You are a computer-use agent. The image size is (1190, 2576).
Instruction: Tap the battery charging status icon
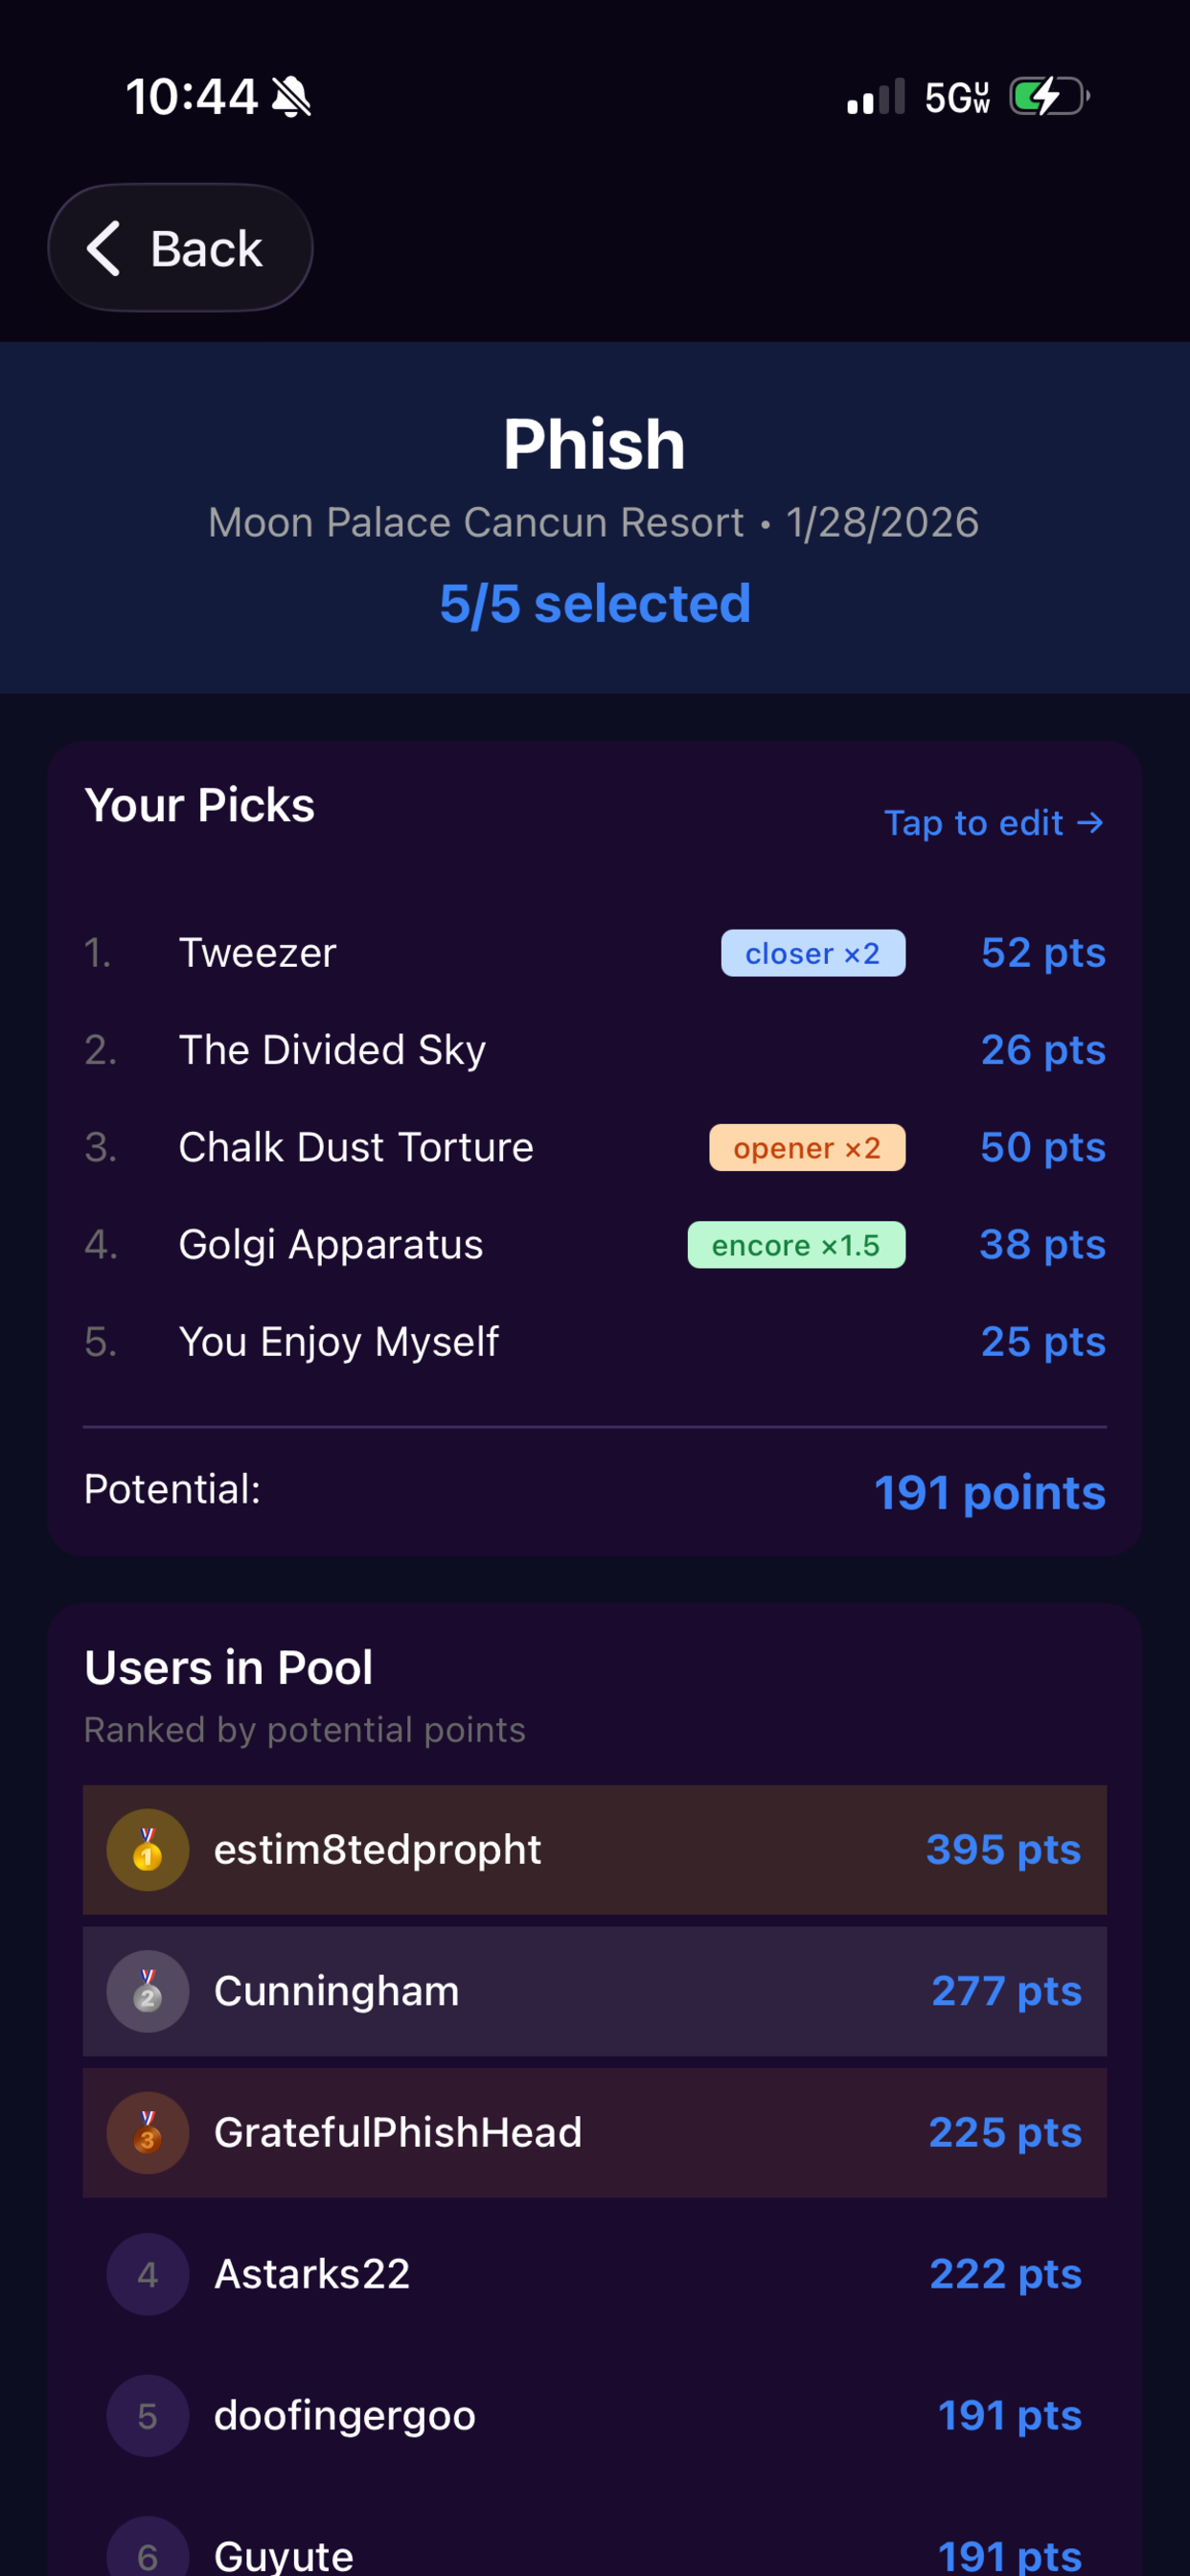(1049, 97)
